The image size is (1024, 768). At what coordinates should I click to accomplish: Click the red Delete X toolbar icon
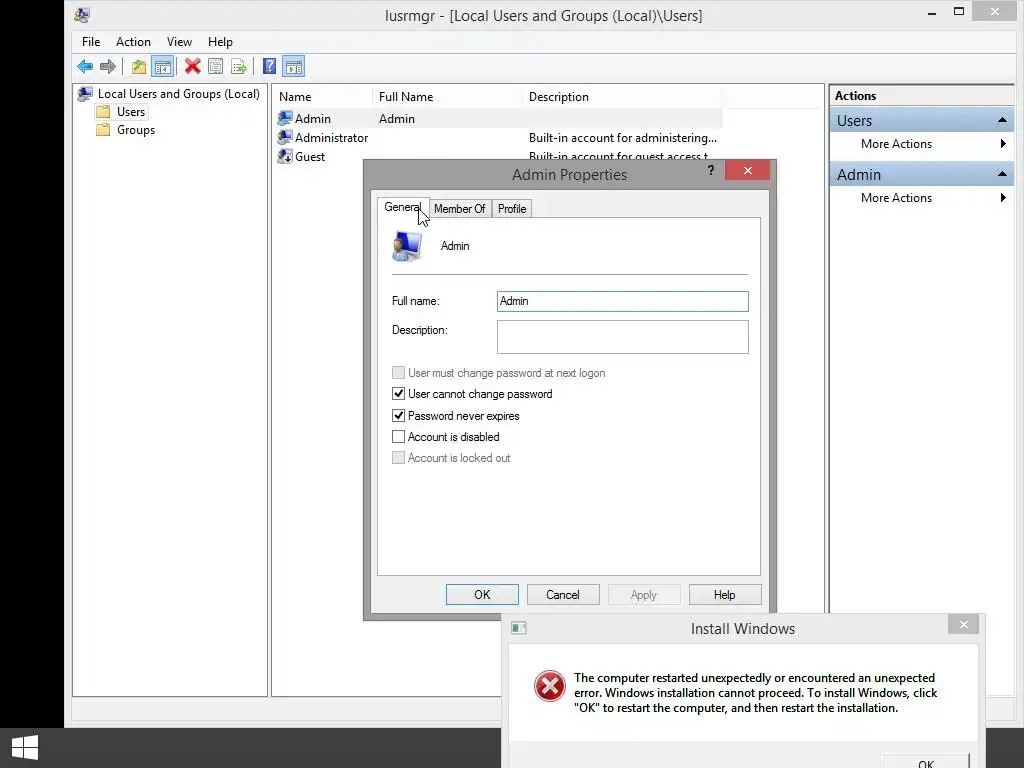(192, 66)
